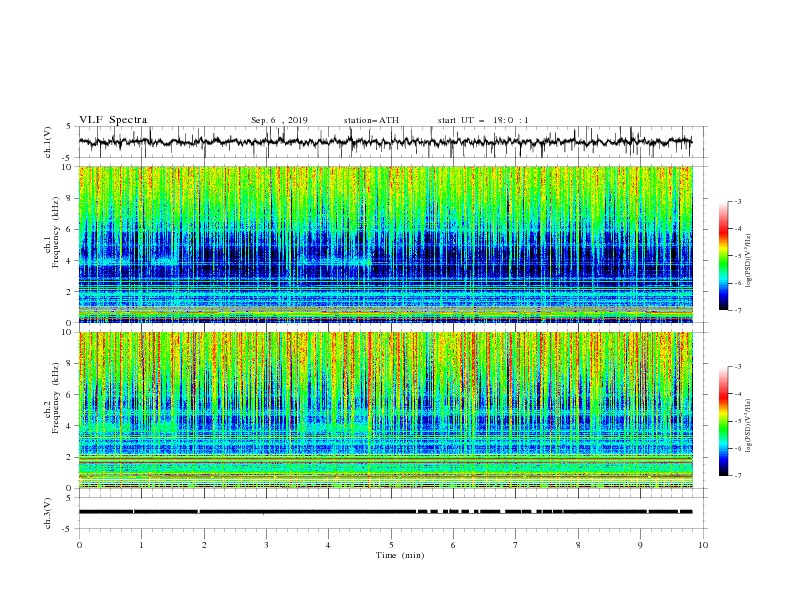Click the 'start UT = 18:0:1' label
This screenshot has width=792, height=612.
pos(483,120)
